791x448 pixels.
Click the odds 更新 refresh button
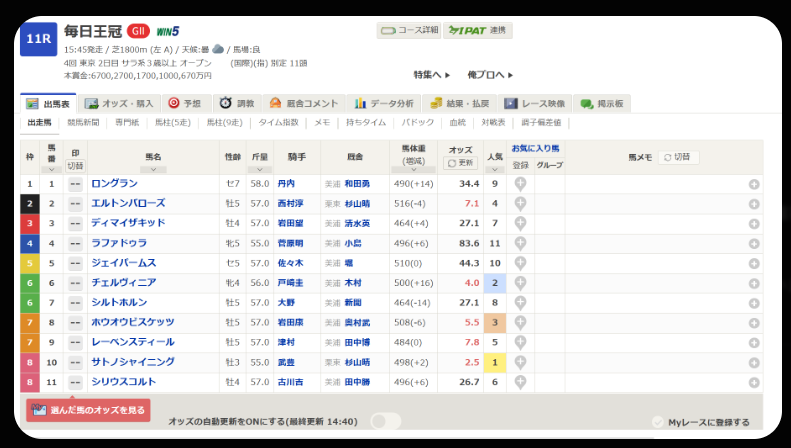[x=459, y=163]
